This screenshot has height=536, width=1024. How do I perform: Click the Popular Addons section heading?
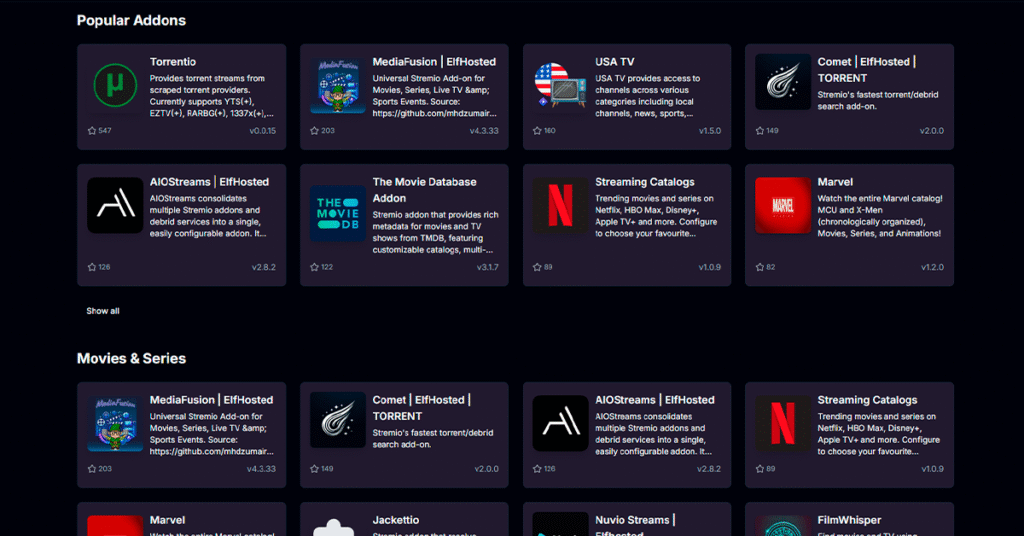click(x=131, y=20)
